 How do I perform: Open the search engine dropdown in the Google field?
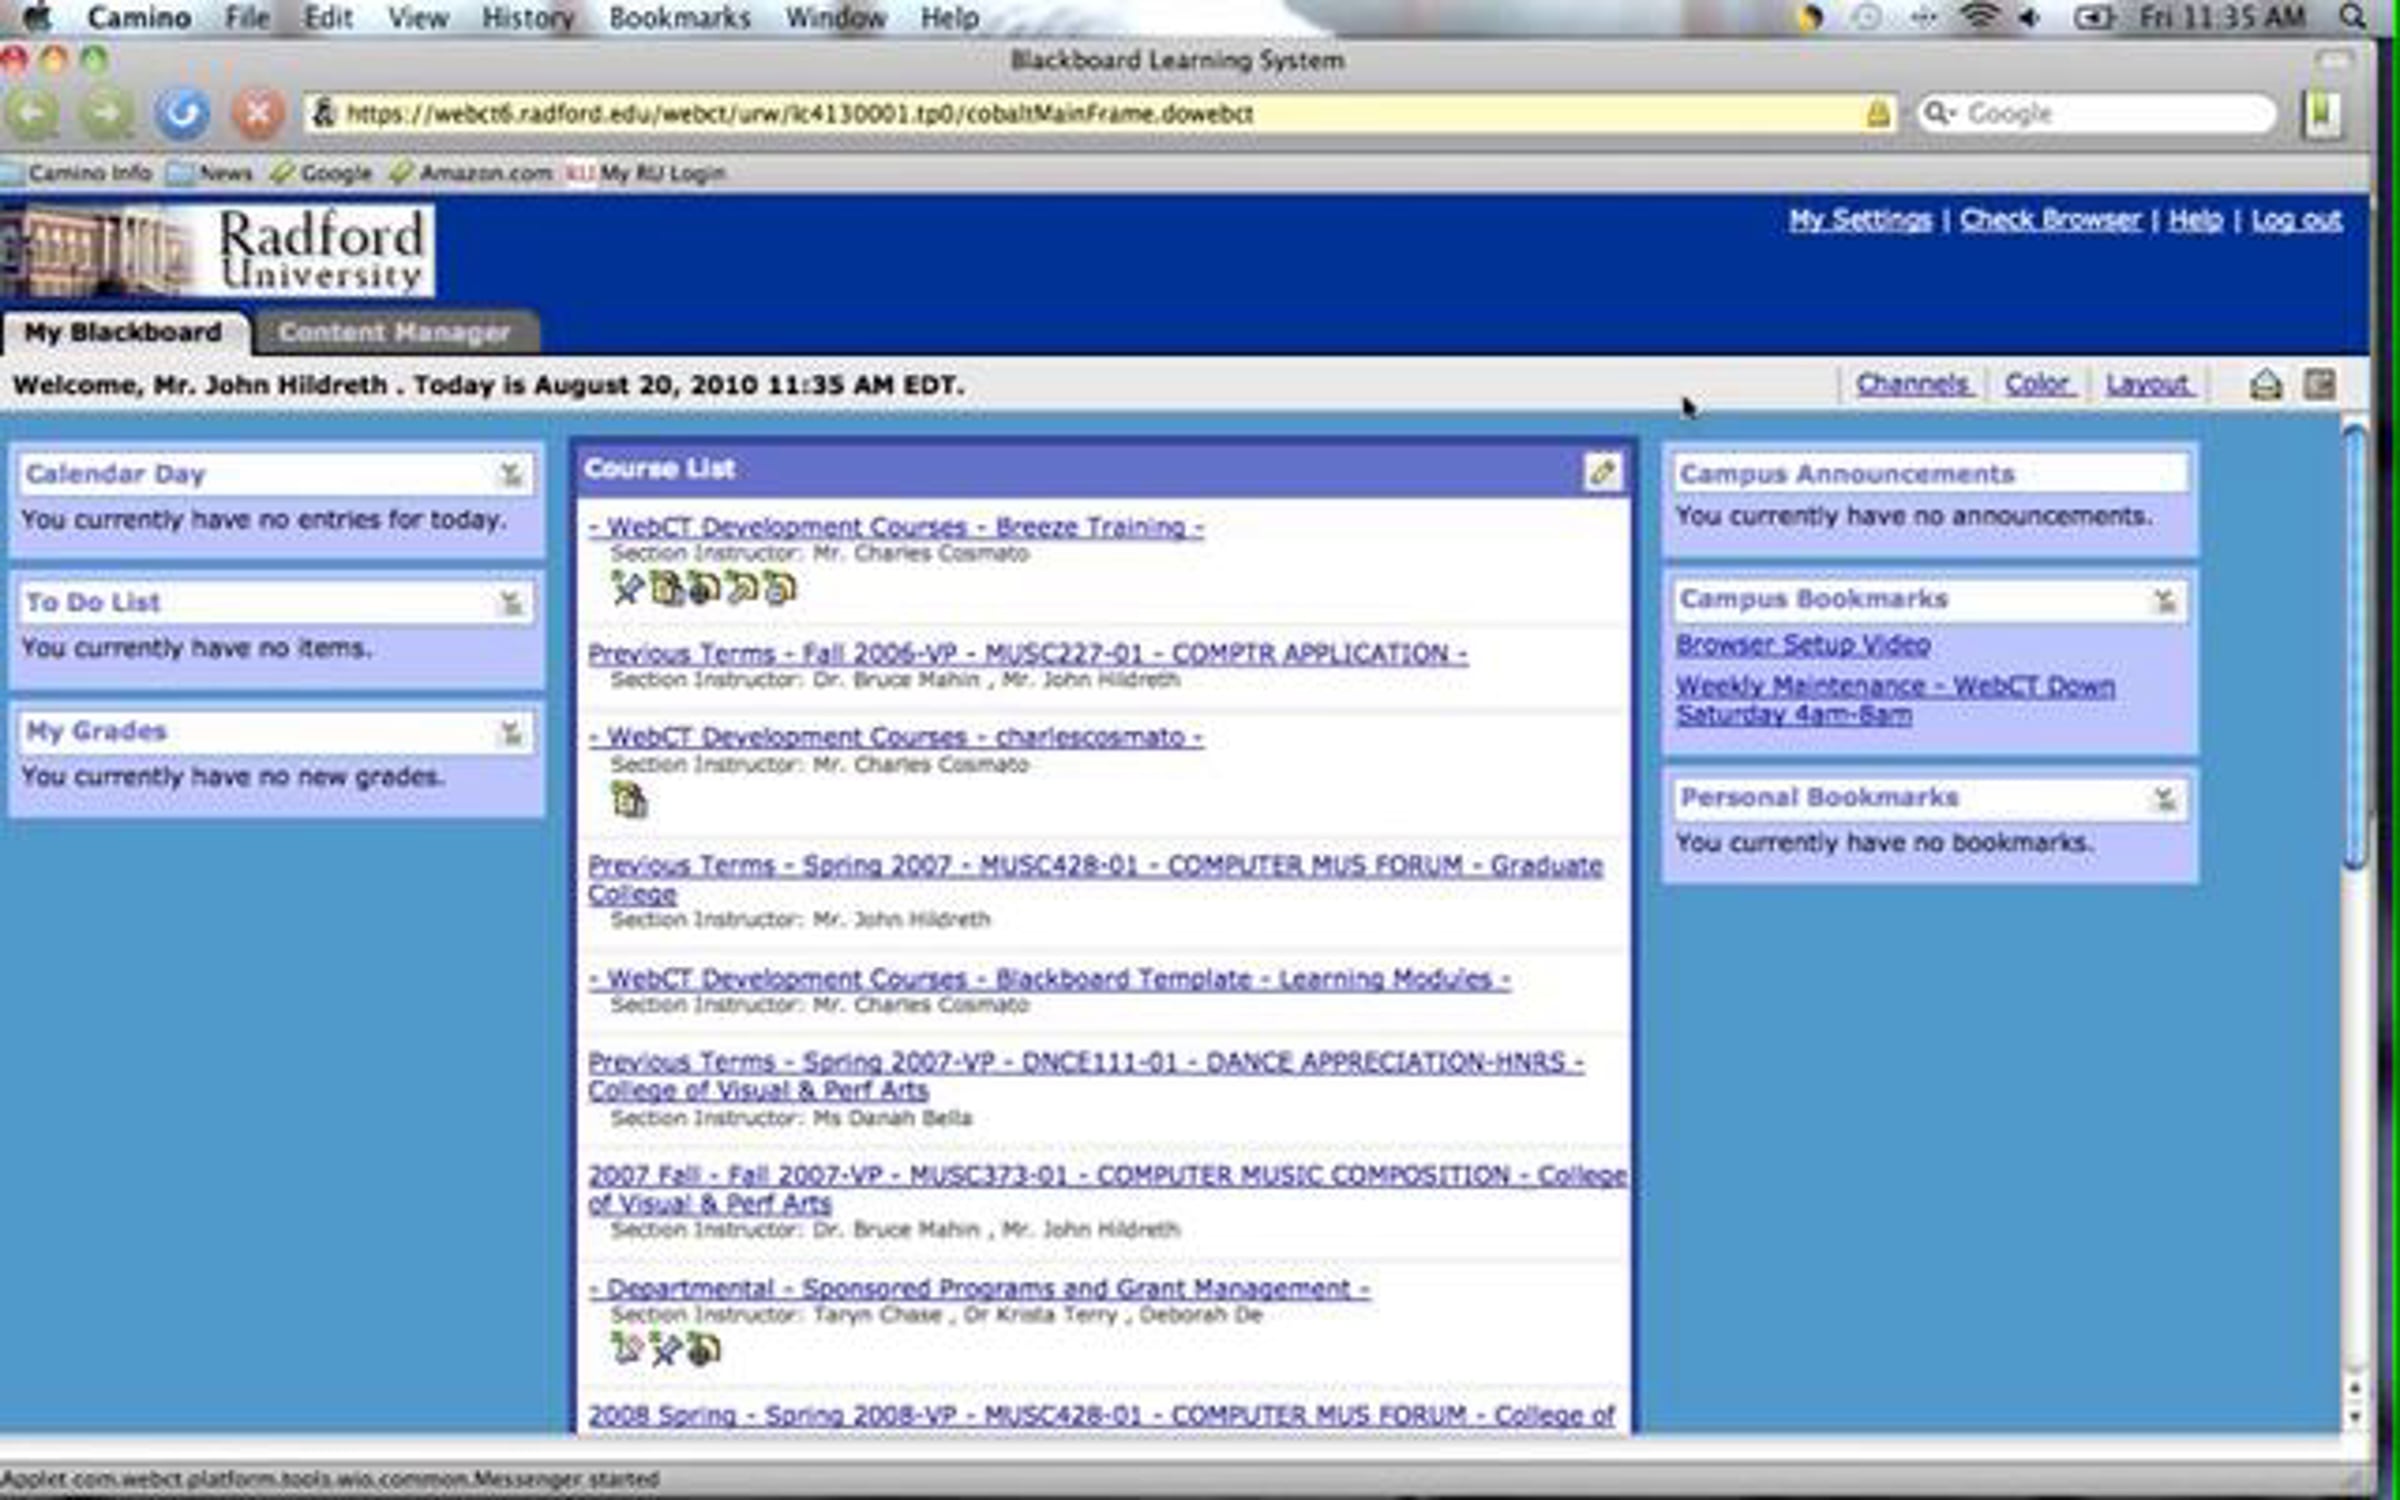pos(1940,113)
